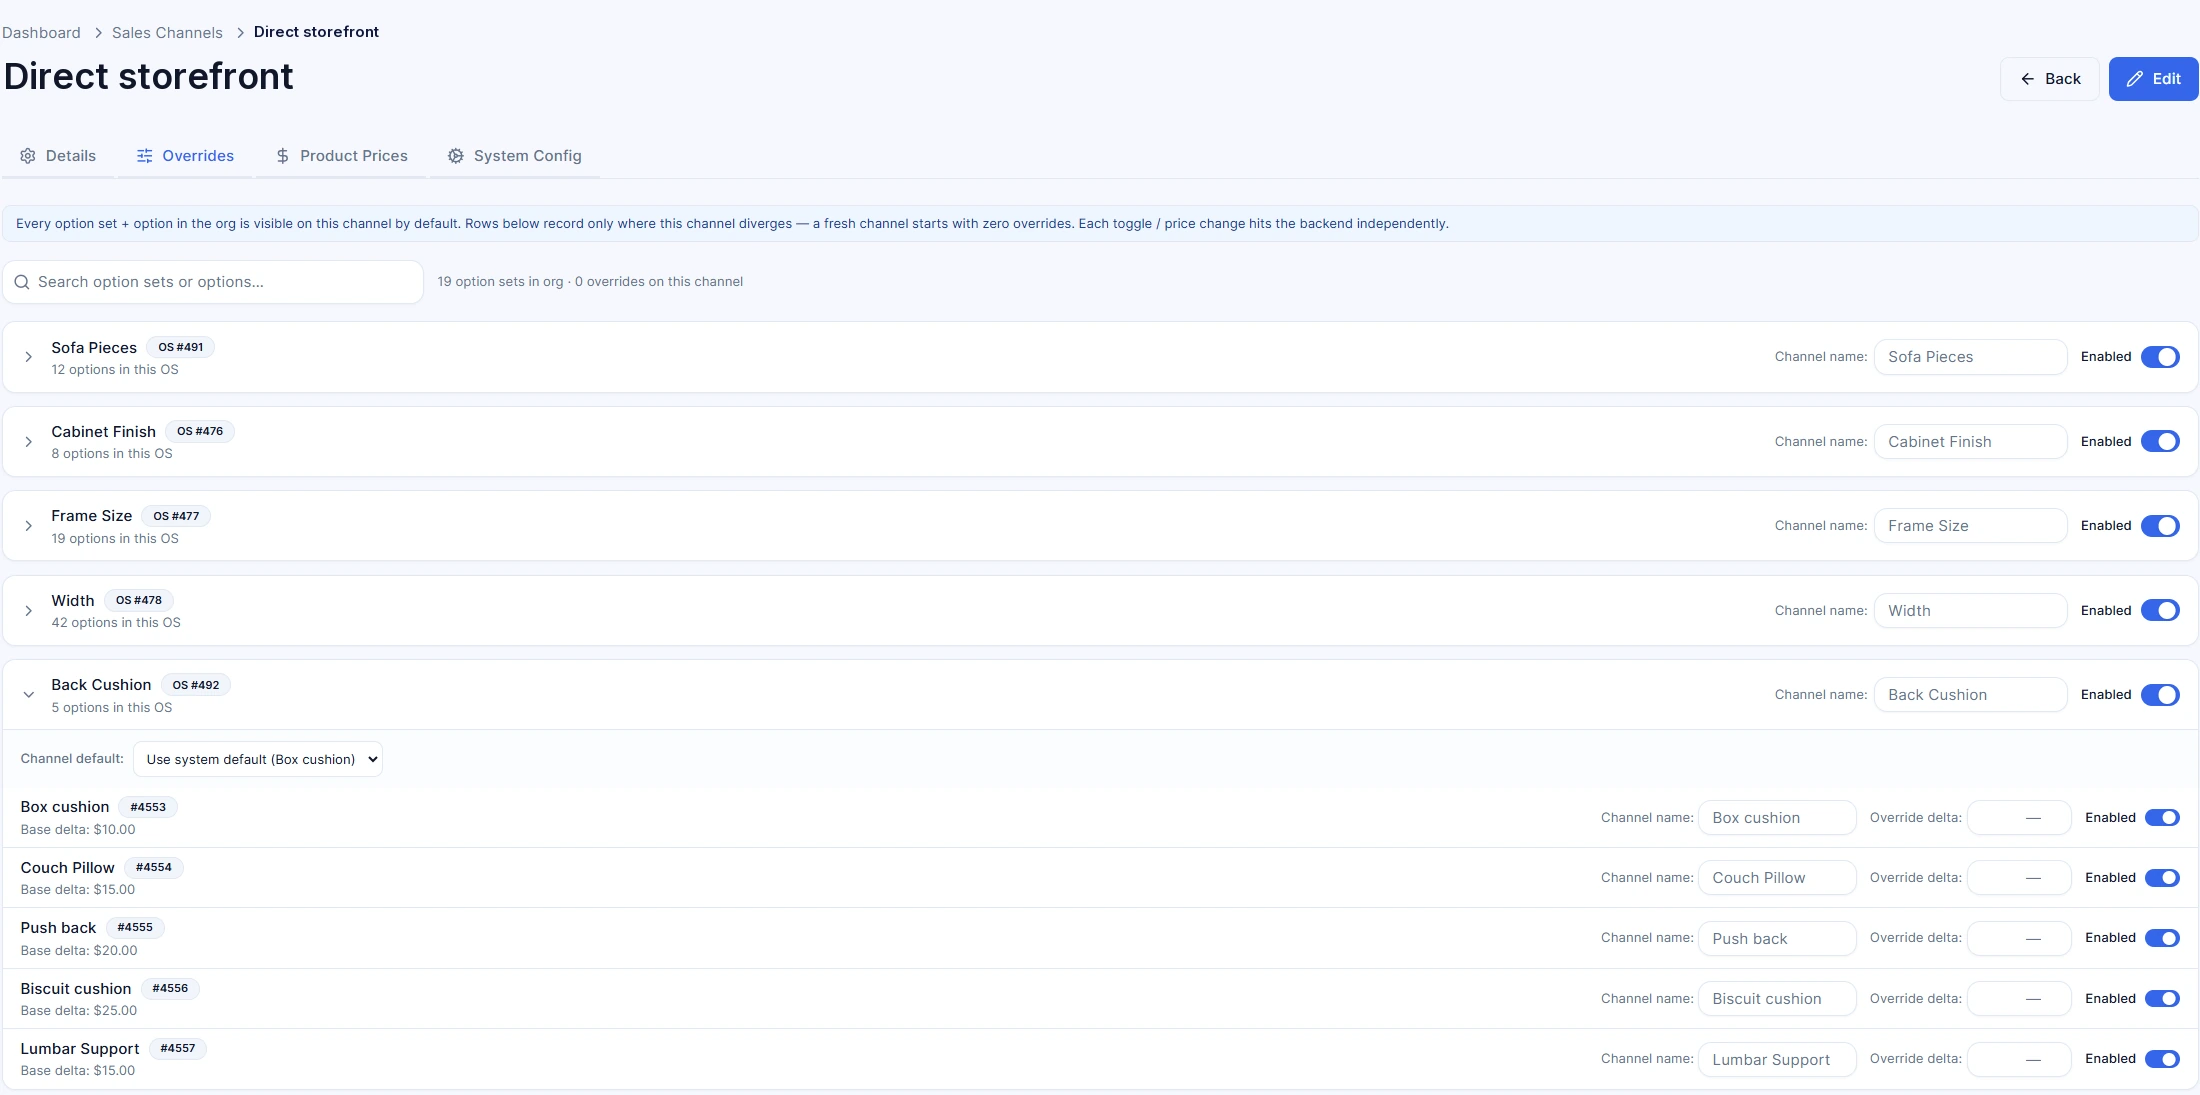Click breadcrumb chevron after Dashboard
This screenshot has width=2200, height=1095.
(x=98, y=33)
